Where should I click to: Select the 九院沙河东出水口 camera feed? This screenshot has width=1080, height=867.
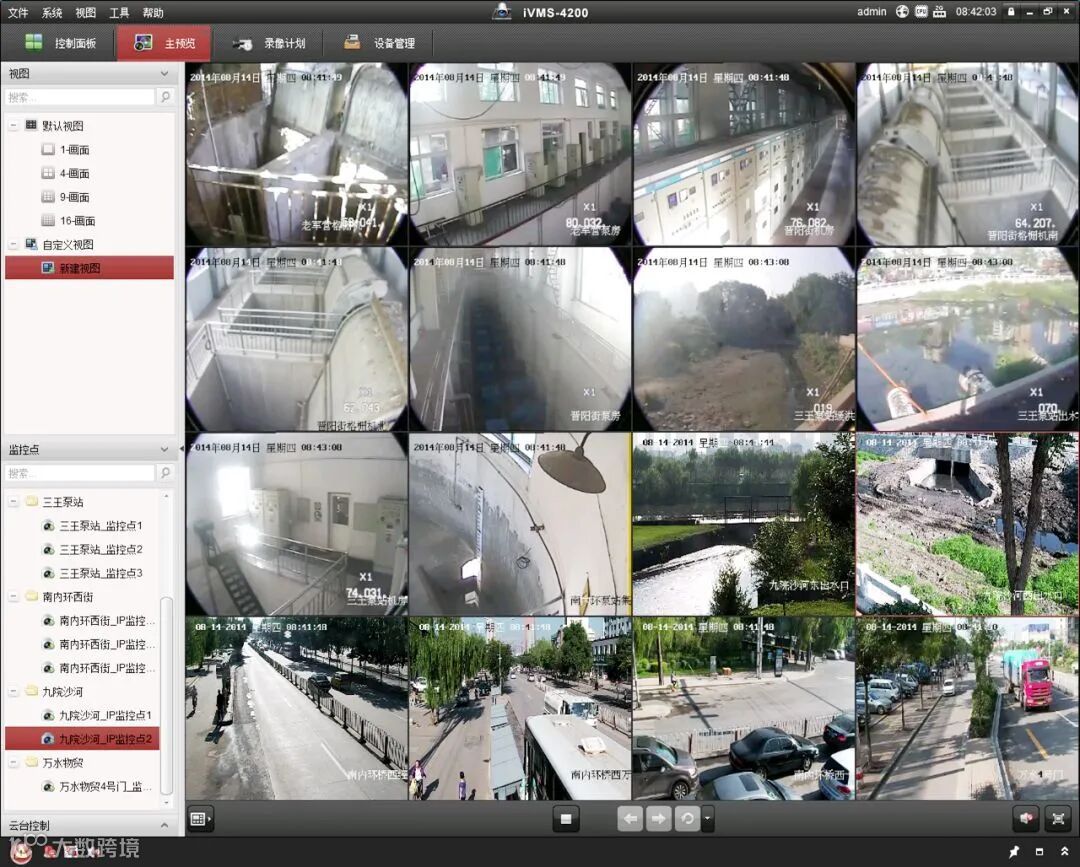(x=743, y=524)
